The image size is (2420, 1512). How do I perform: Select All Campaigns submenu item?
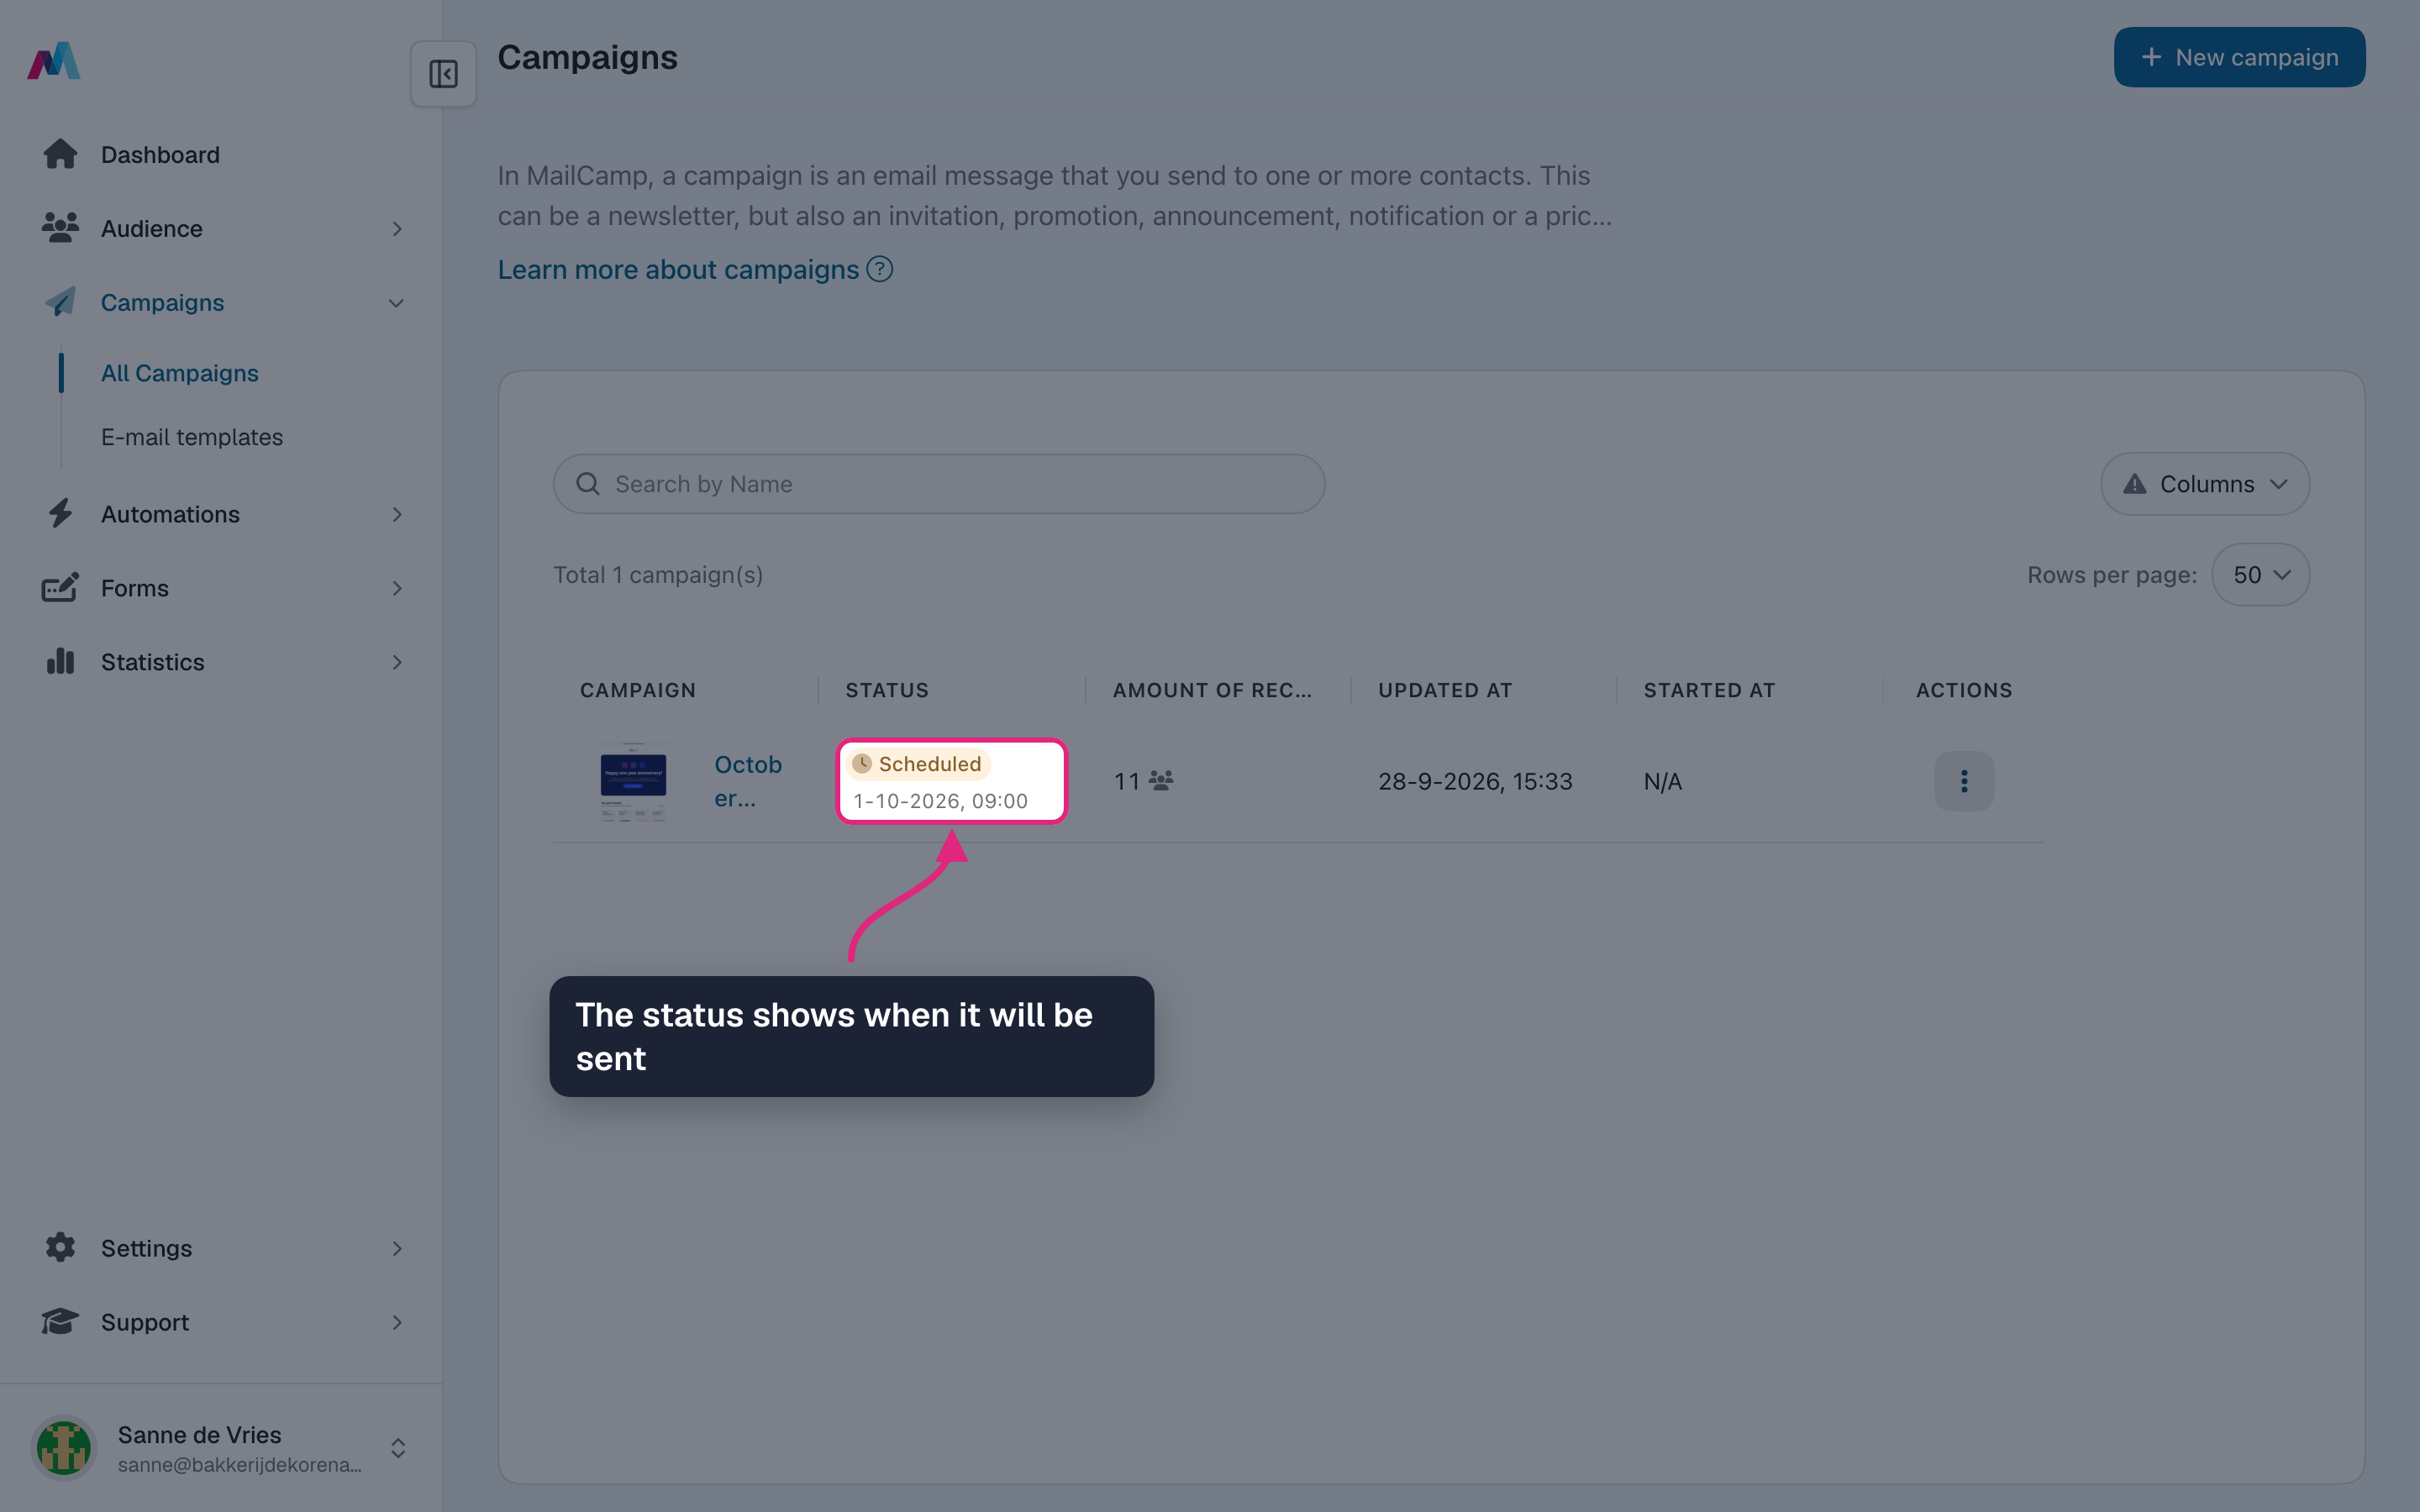click(x=180, y=373)
